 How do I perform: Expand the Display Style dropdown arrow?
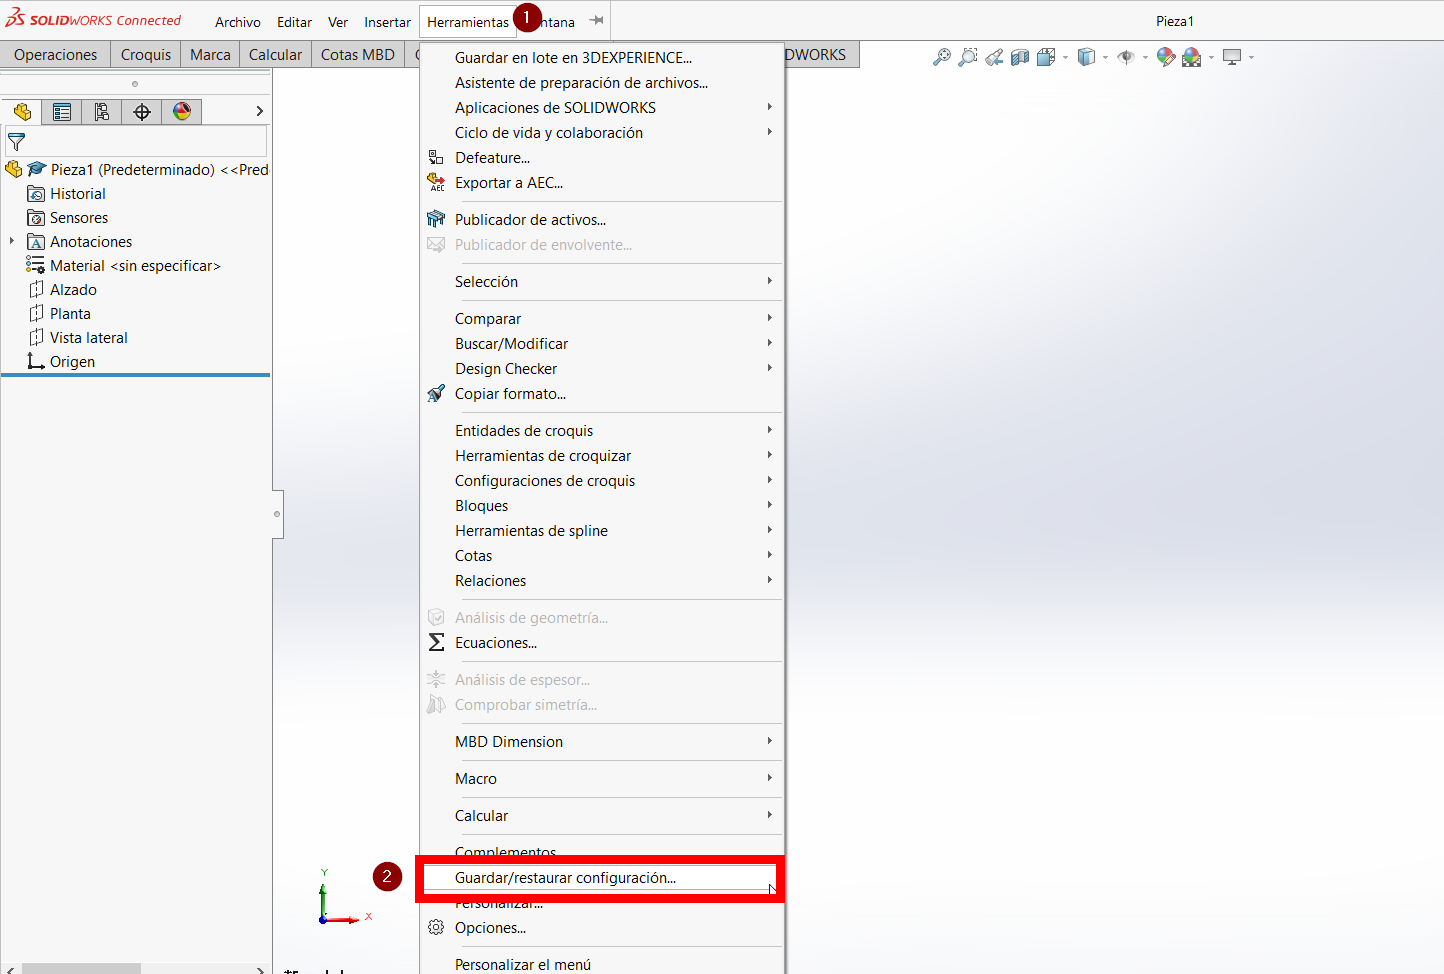pyautogui.click(x=1105, y=57)
